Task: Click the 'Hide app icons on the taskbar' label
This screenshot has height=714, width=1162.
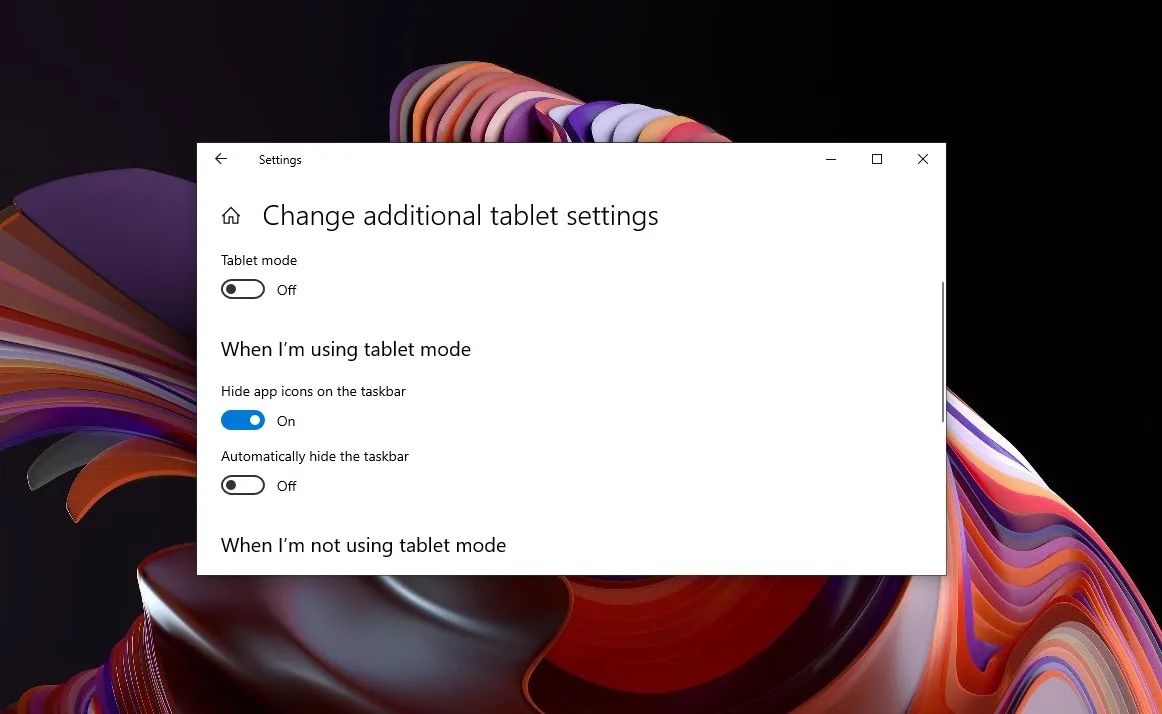Action: click(x=313, y=391)
